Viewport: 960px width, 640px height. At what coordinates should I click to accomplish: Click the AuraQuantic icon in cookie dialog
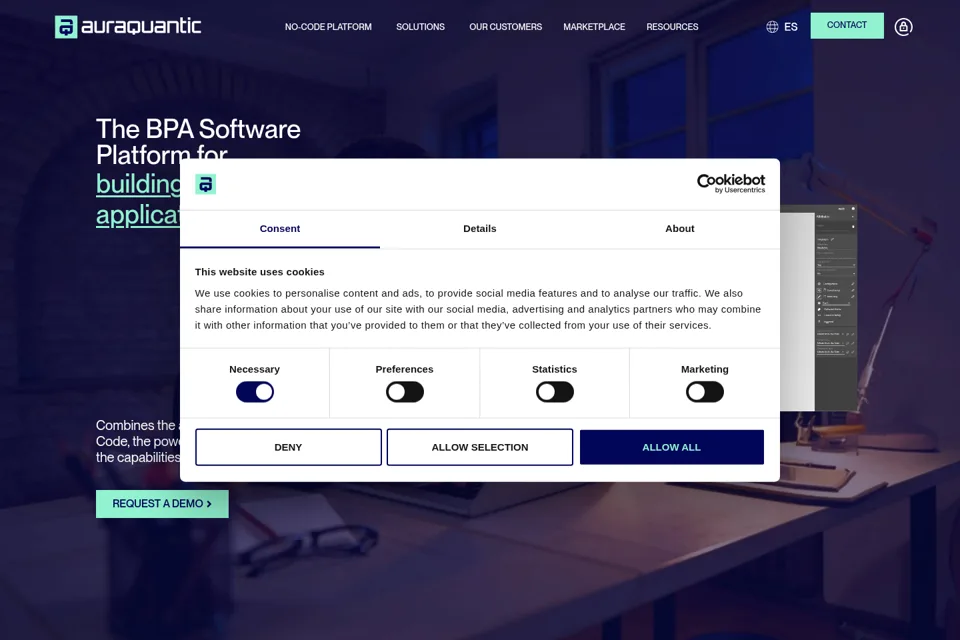tap(206, 184)
